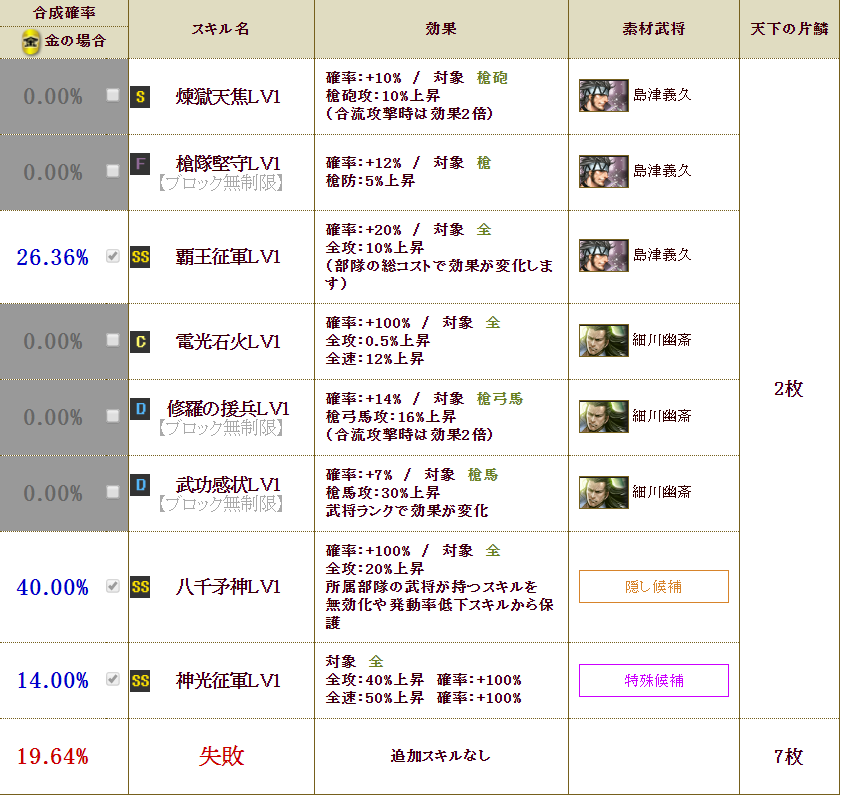
Task: Click ブロック無制限 under 槍隊堅守LV1
Action: (221, 183)
